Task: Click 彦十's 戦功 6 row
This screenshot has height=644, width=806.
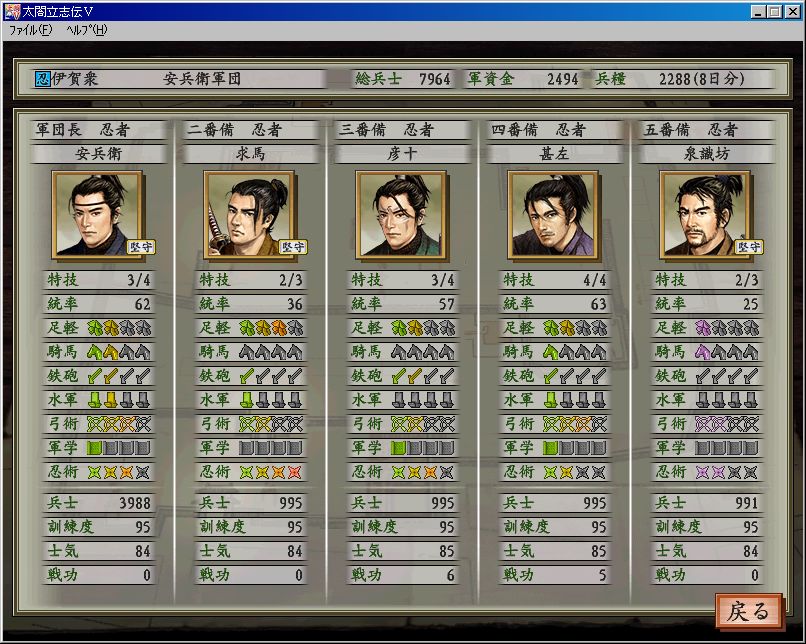Action: [402, 575]
